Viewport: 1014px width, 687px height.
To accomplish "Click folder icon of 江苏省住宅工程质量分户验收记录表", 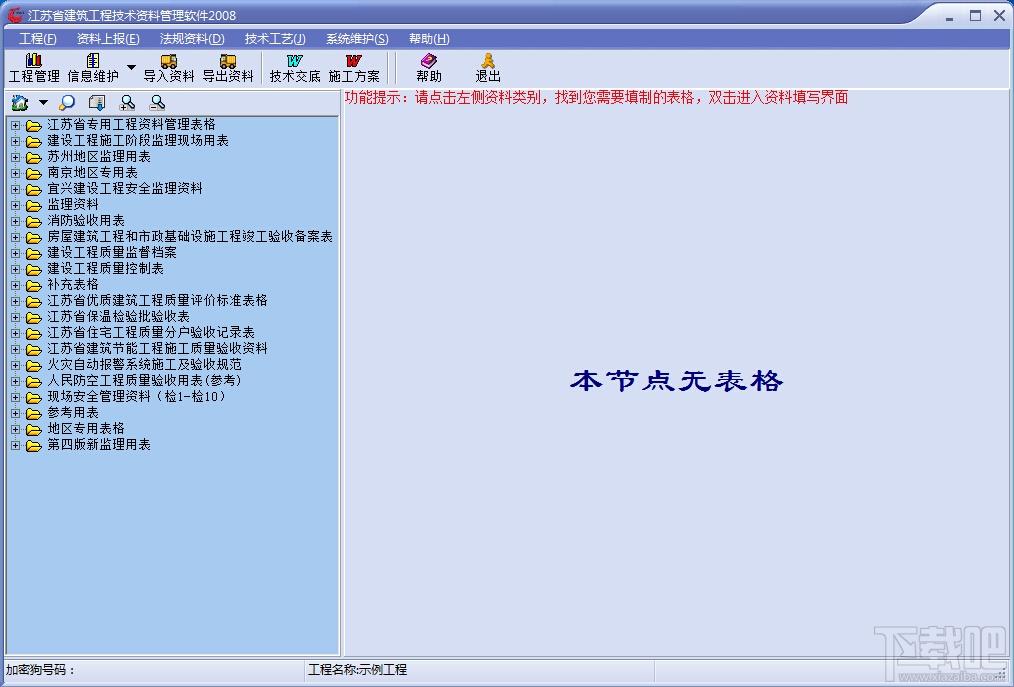I will [x=34, y=333].
